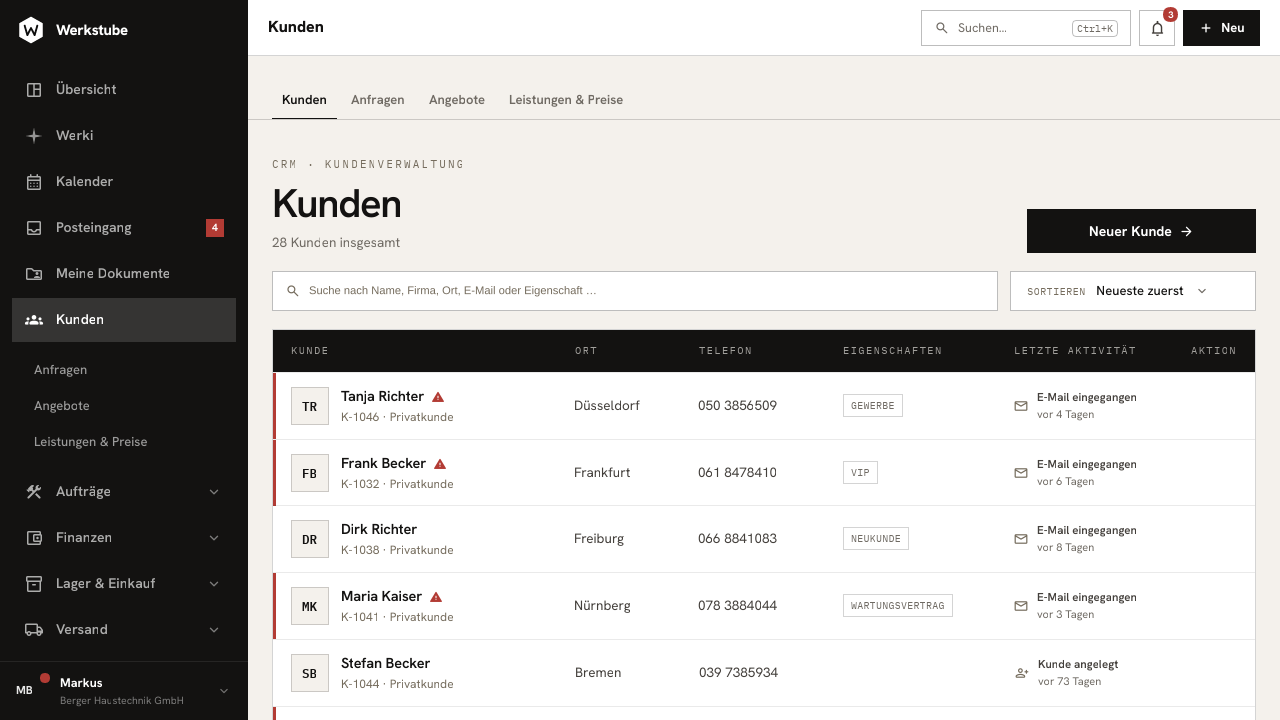Screen dimensions: 1280x720
Task: Expand the Aufträge section chevron
Action: pos(214,492)
